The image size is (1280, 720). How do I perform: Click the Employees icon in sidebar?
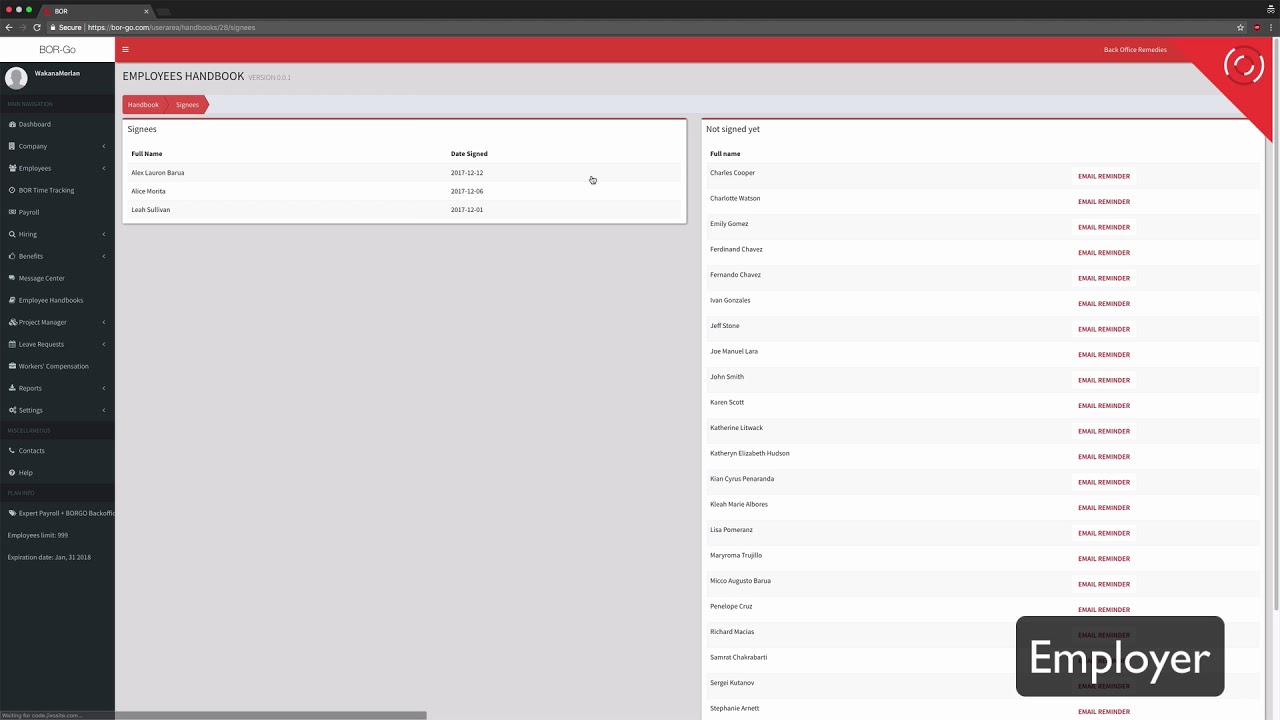12,168
